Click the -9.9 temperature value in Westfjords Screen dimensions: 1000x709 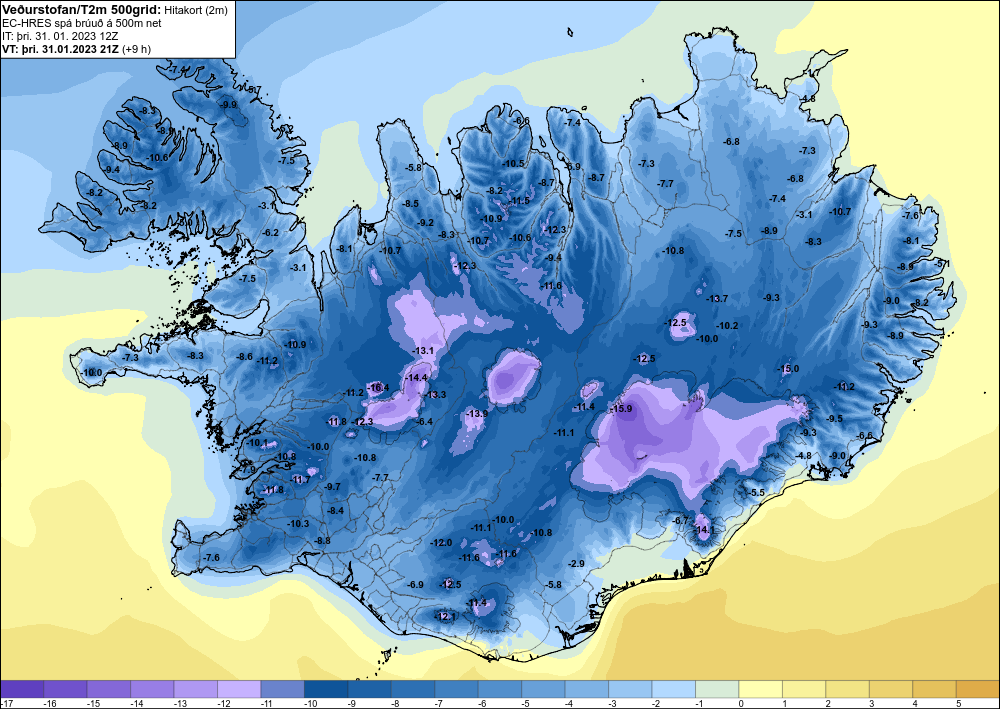228,105
